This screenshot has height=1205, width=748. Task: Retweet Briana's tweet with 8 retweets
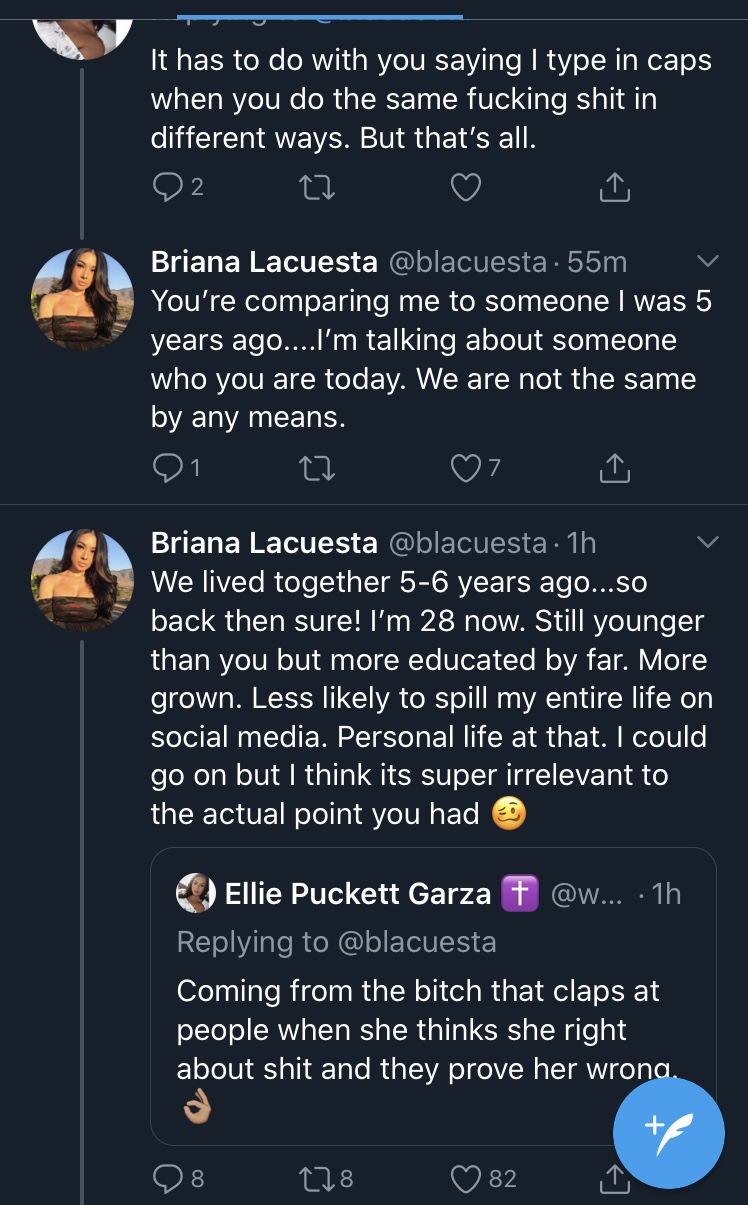click(327, 1179)
